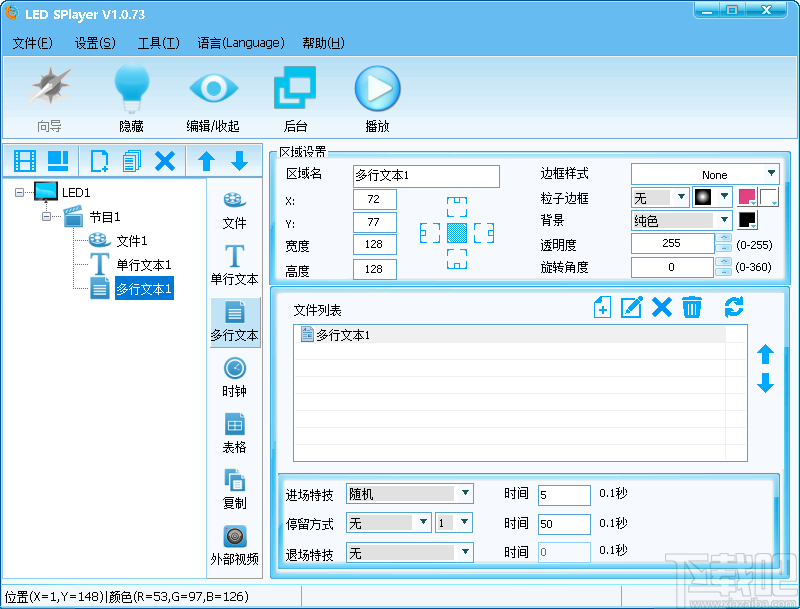Add a new file to the file list

tap(602, 308)
